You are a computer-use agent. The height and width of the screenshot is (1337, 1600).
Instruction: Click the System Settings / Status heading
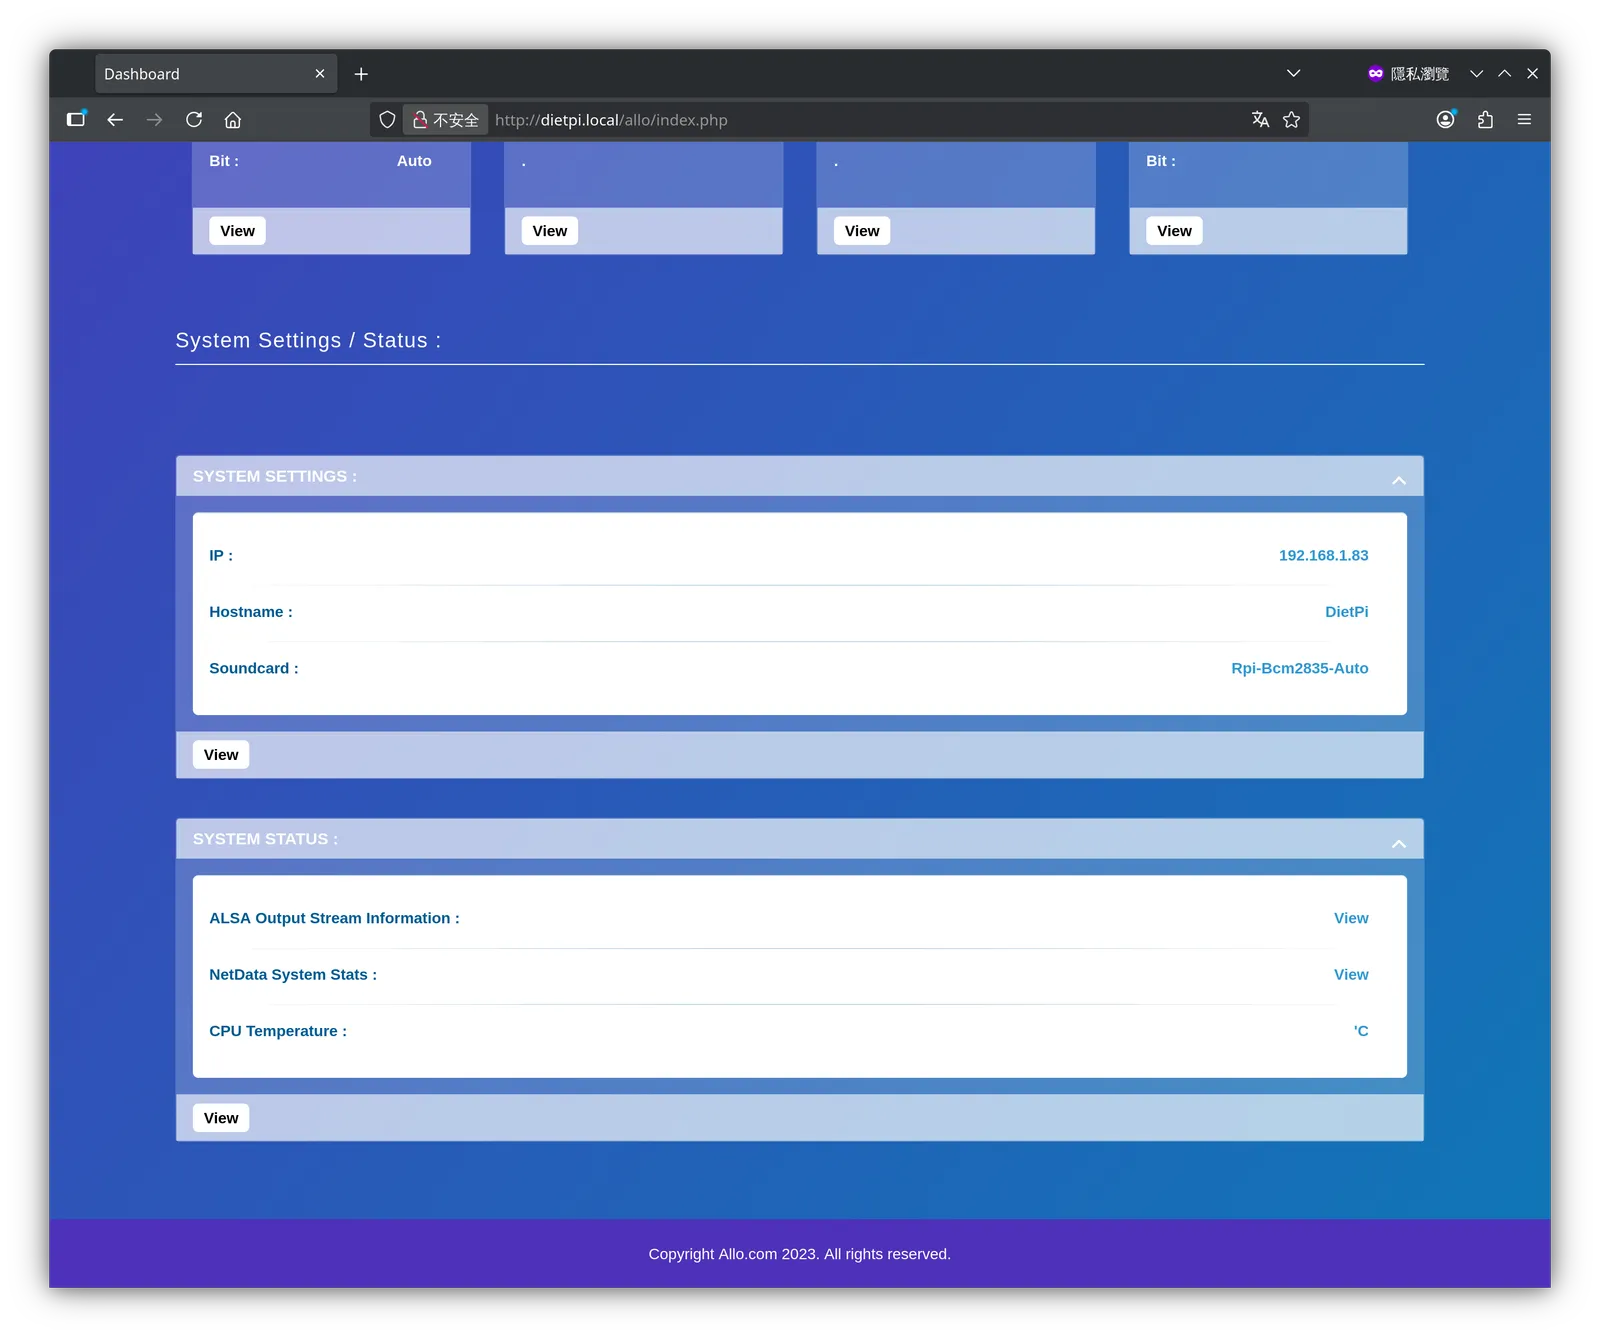pos(308,341)
